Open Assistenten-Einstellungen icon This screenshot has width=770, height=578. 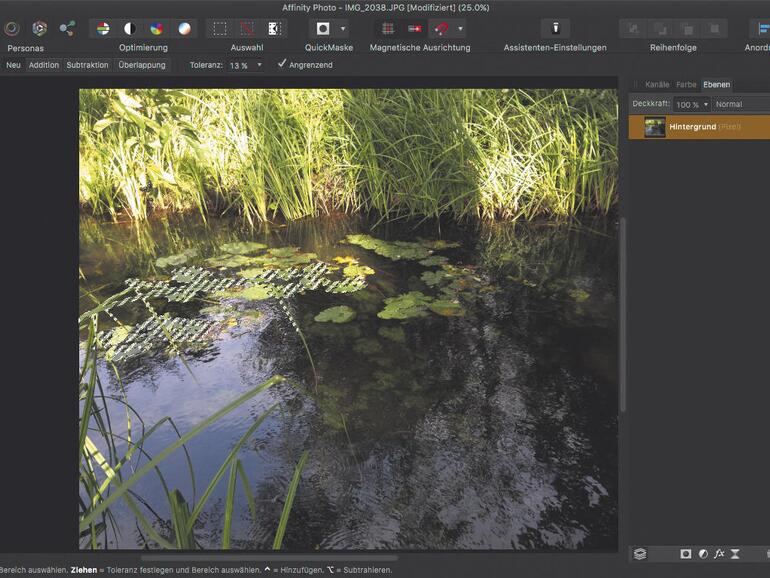click(555, 28)
